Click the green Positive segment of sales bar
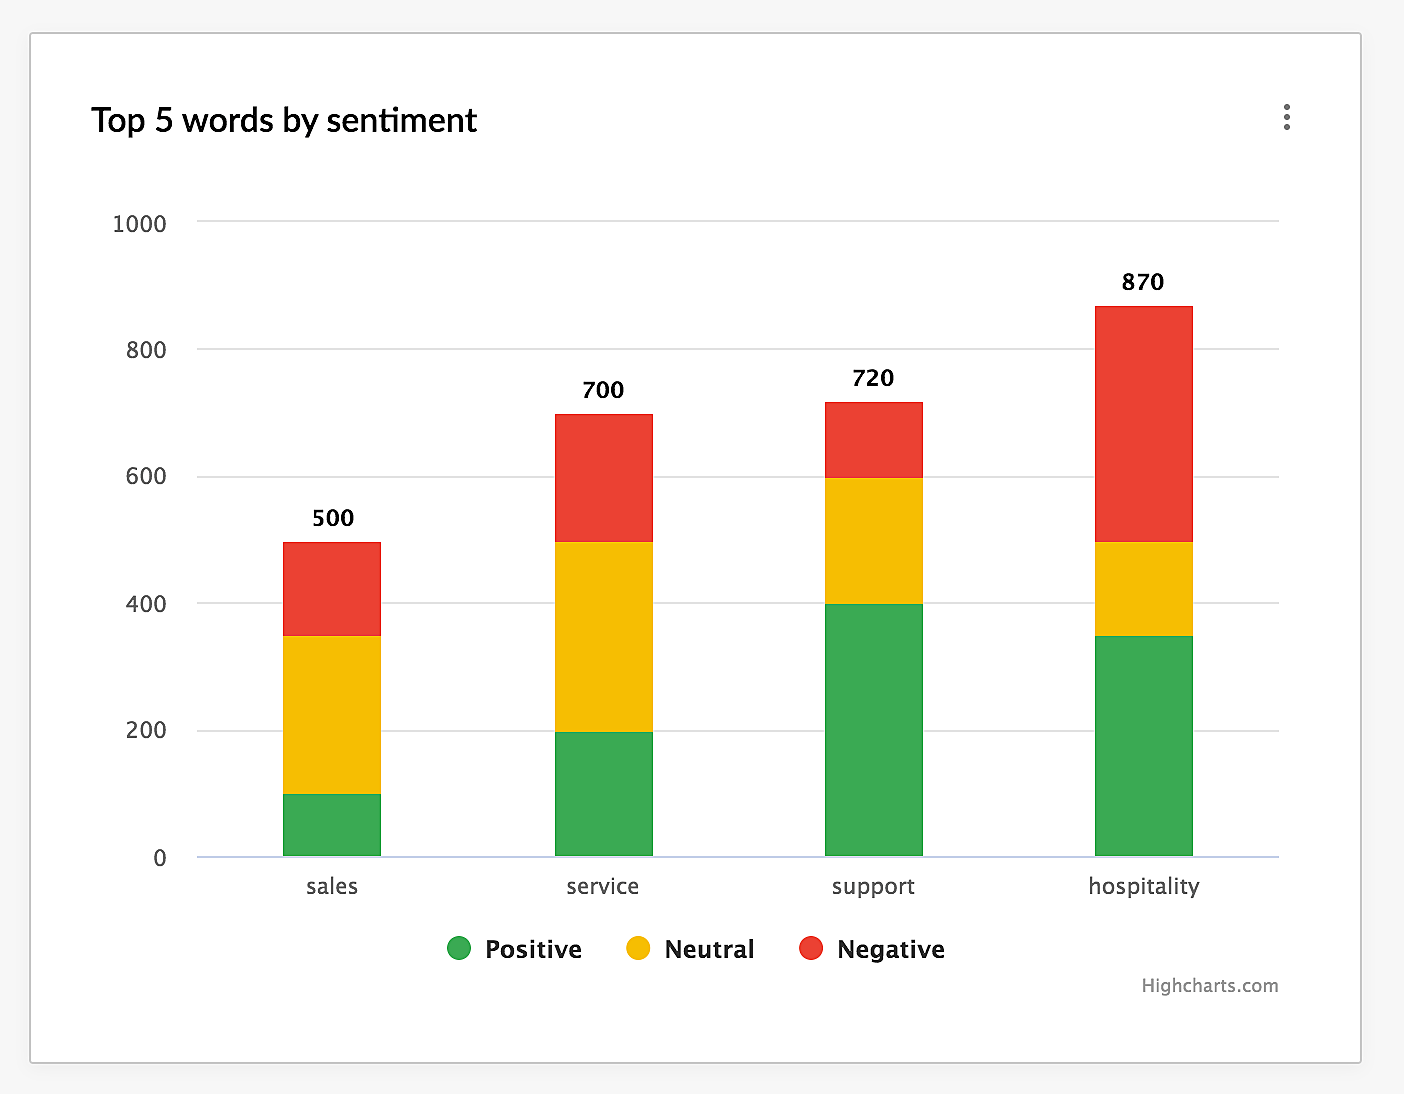 332,825
